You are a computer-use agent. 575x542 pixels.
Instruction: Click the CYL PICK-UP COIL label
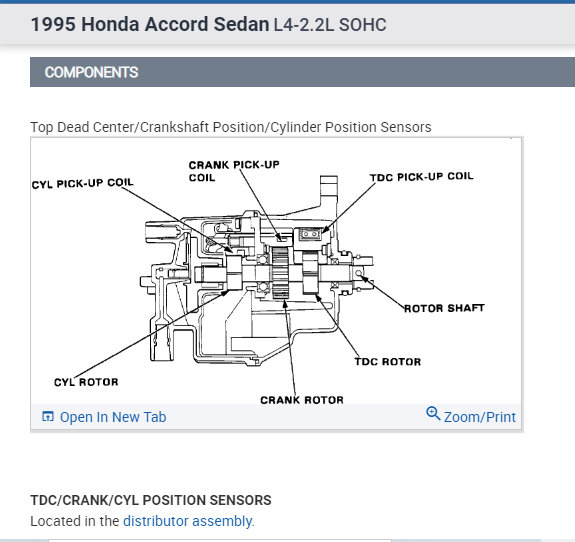(x=83, y=183)
